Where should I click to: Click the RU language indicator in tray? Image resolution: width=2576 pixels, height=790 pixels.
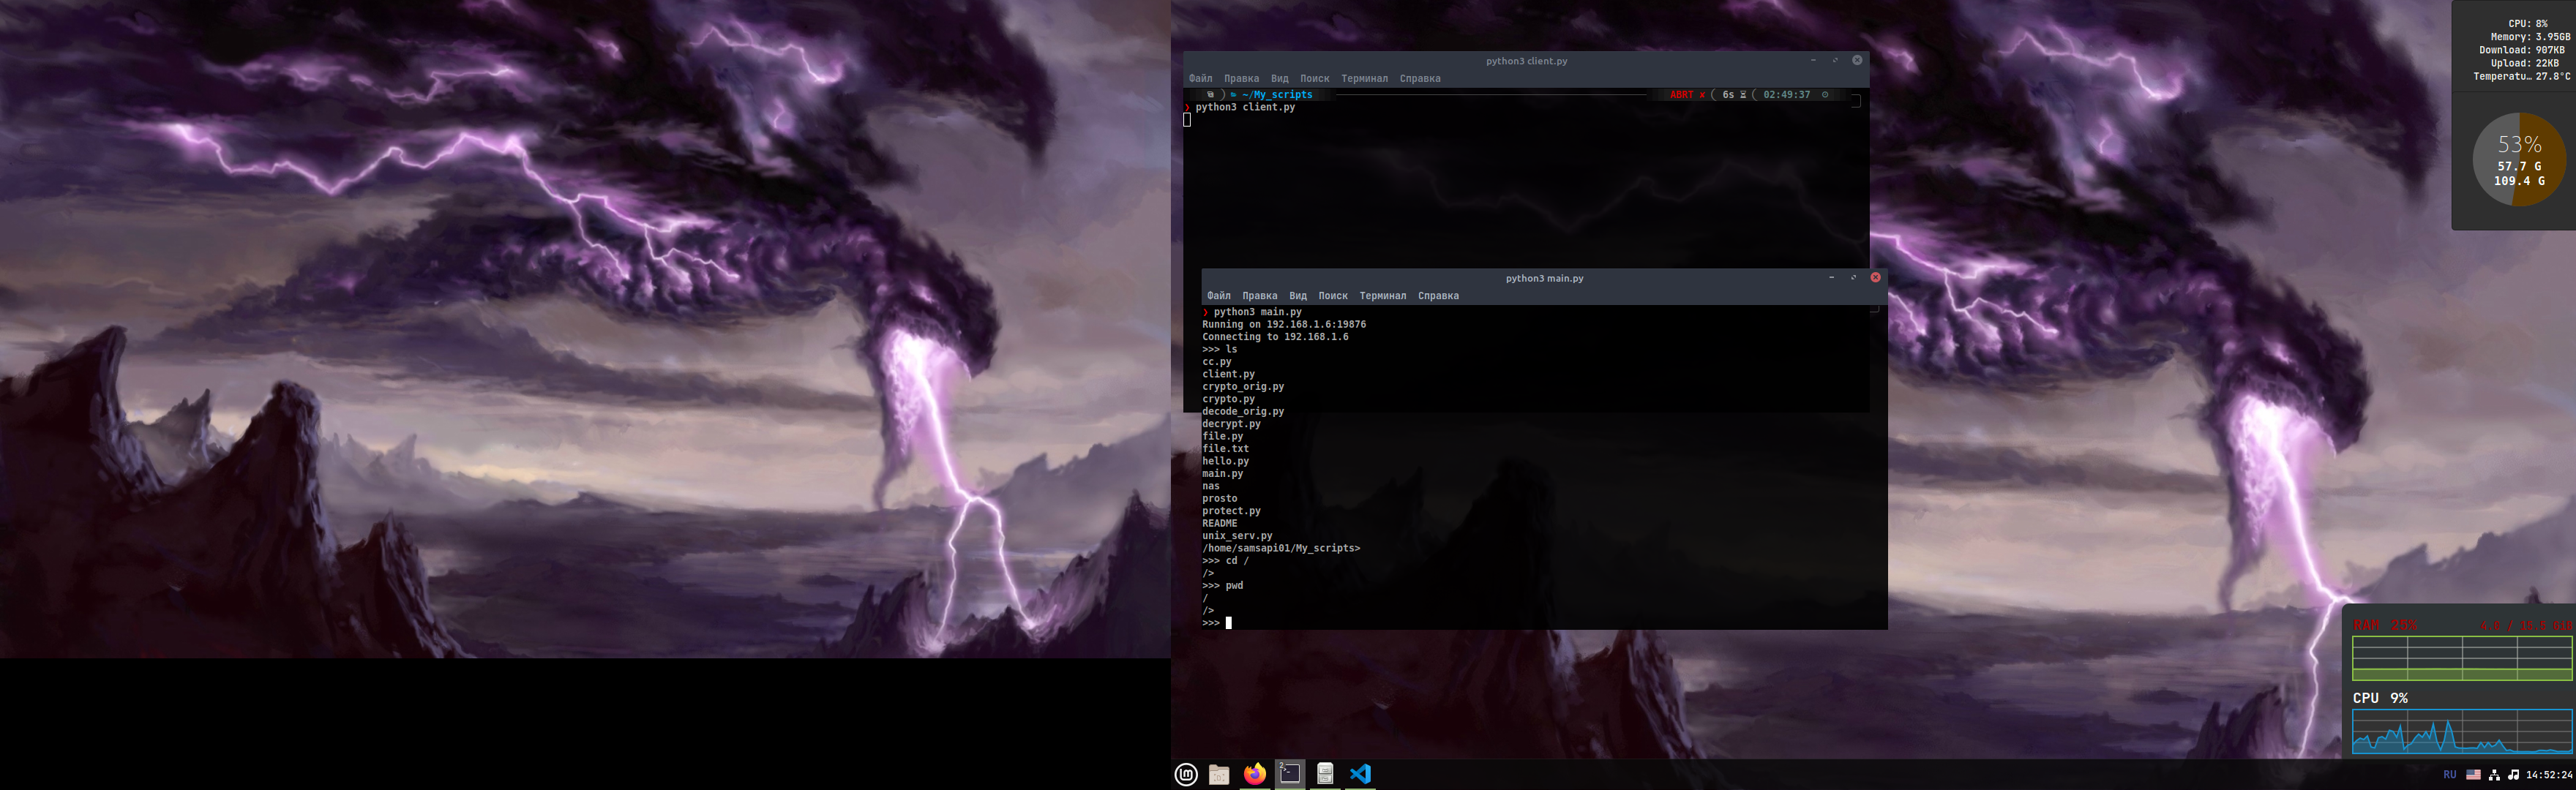pos(2449,775)
